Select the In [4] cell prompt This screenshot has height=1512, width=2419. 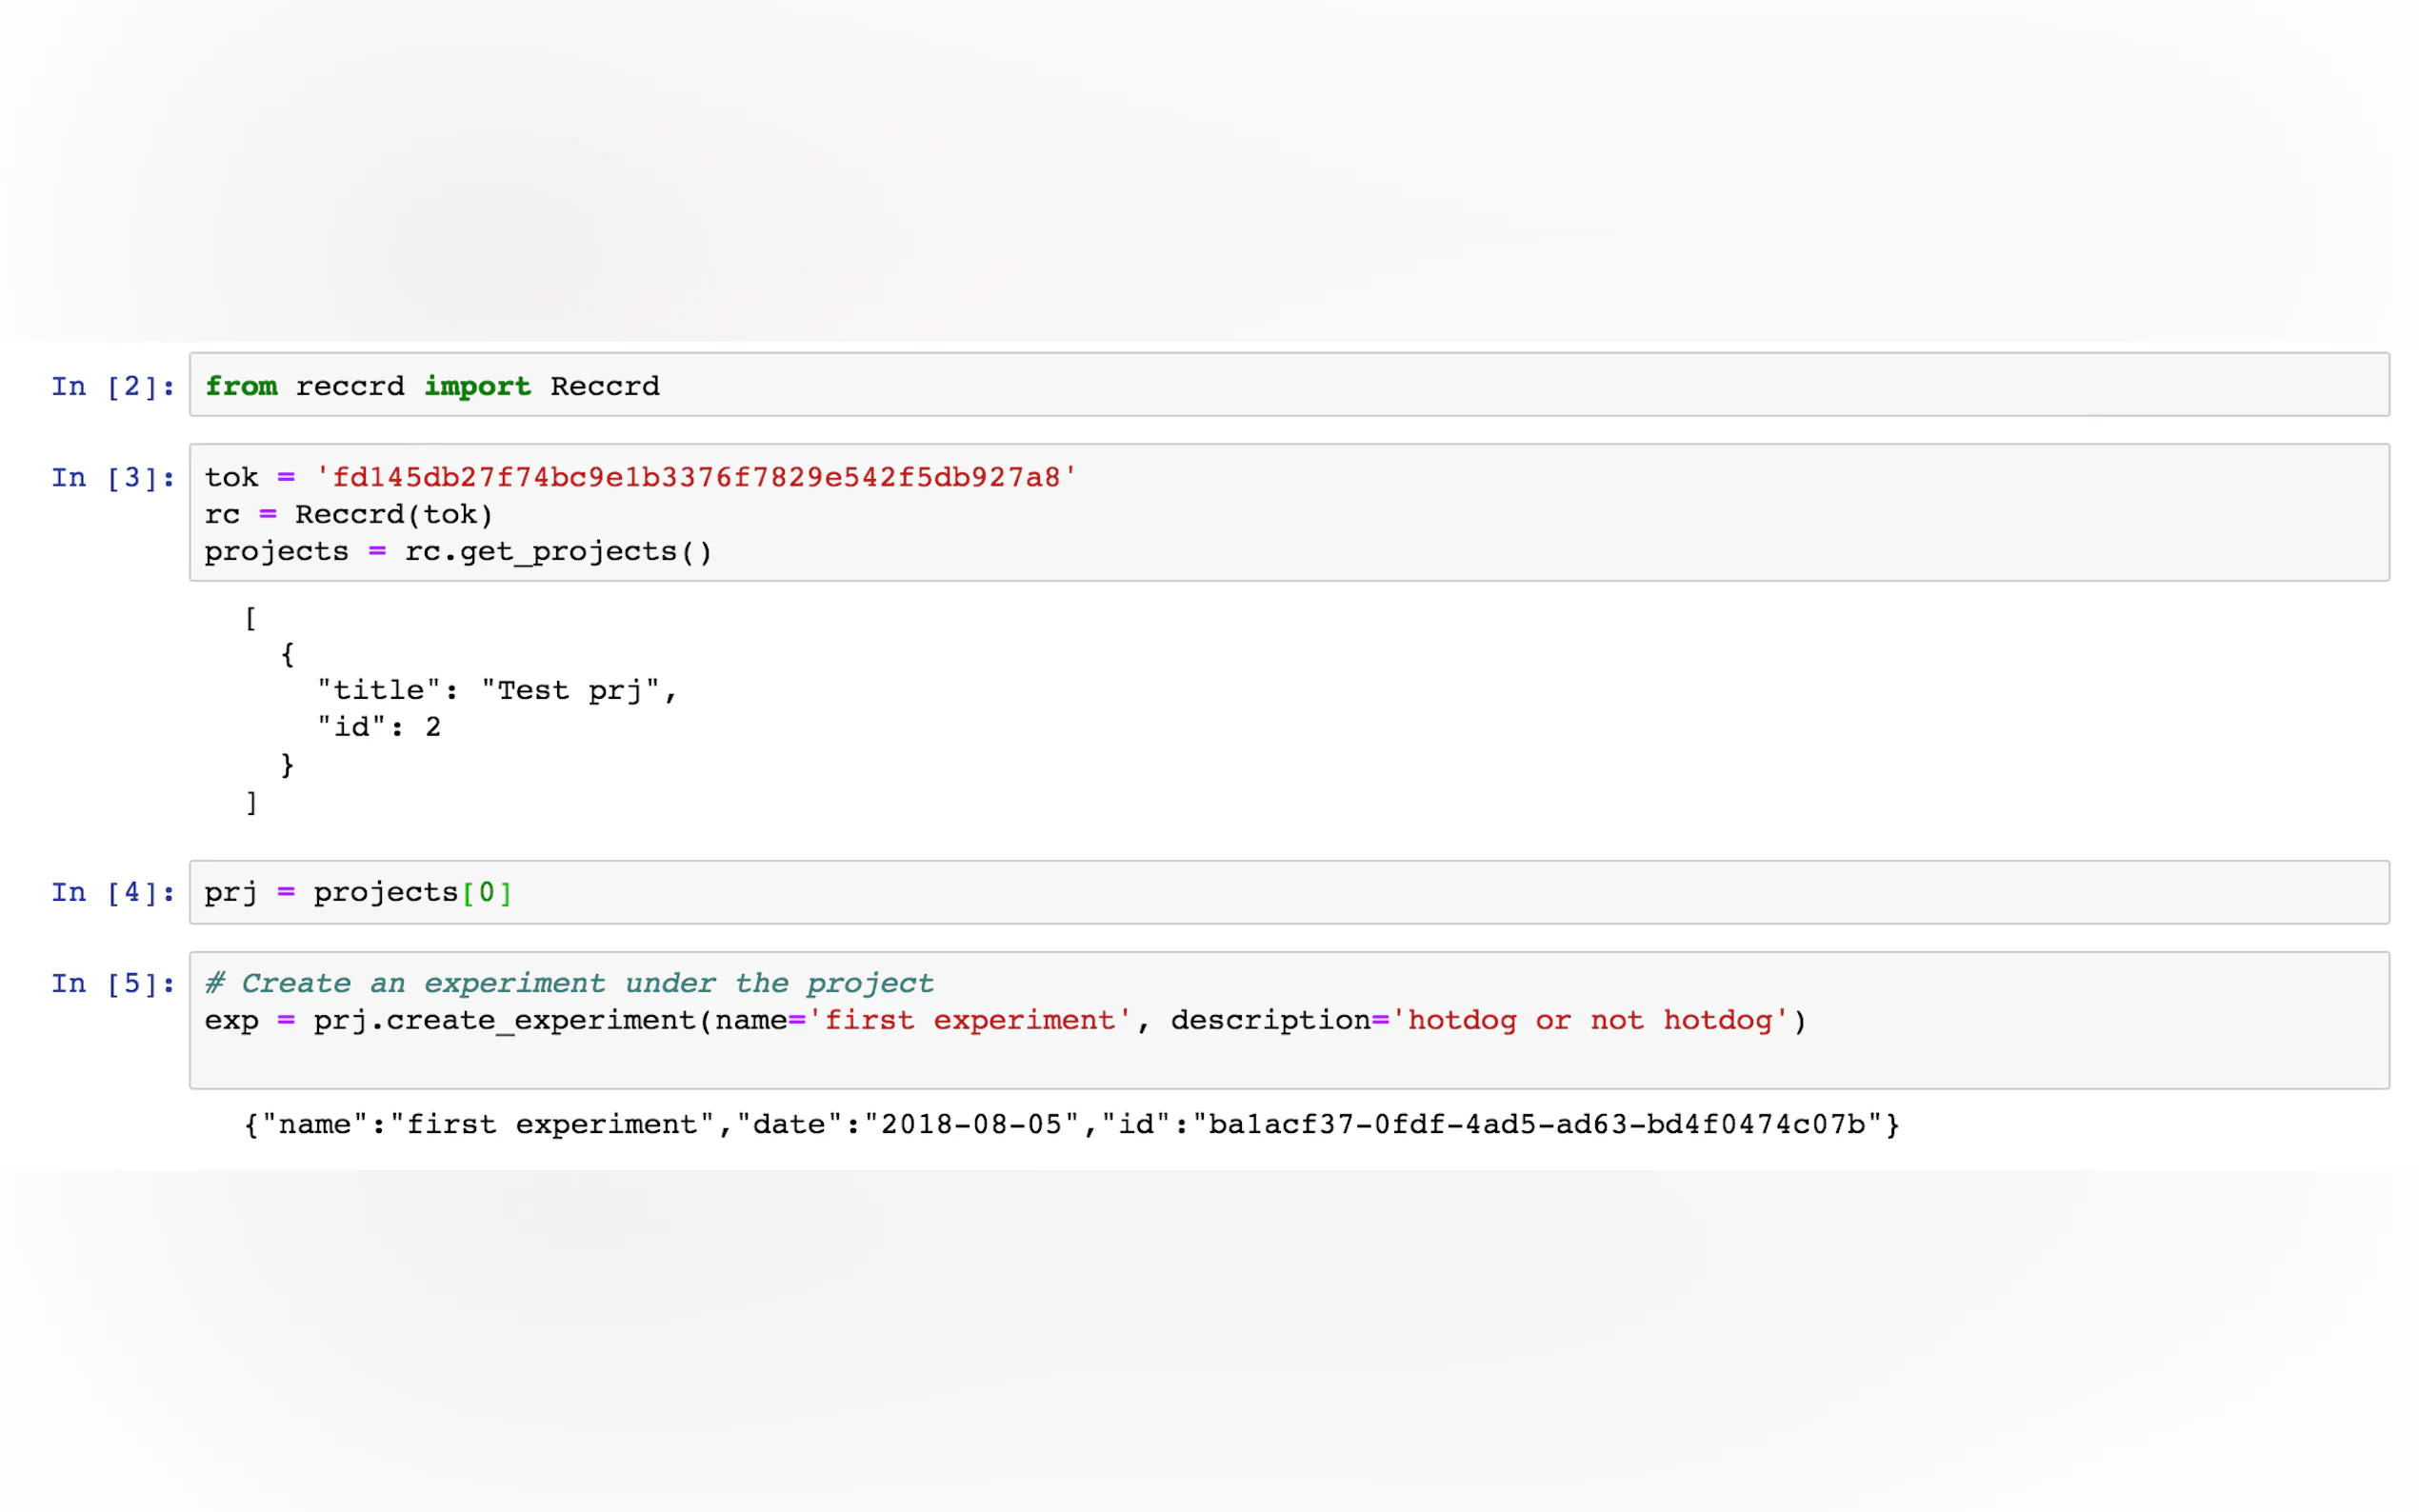113,892
